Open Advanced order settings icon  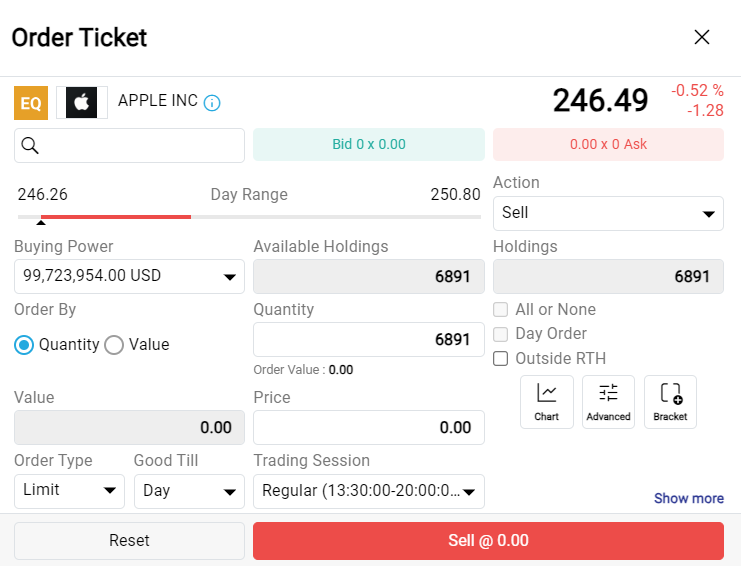coord(608,401)
